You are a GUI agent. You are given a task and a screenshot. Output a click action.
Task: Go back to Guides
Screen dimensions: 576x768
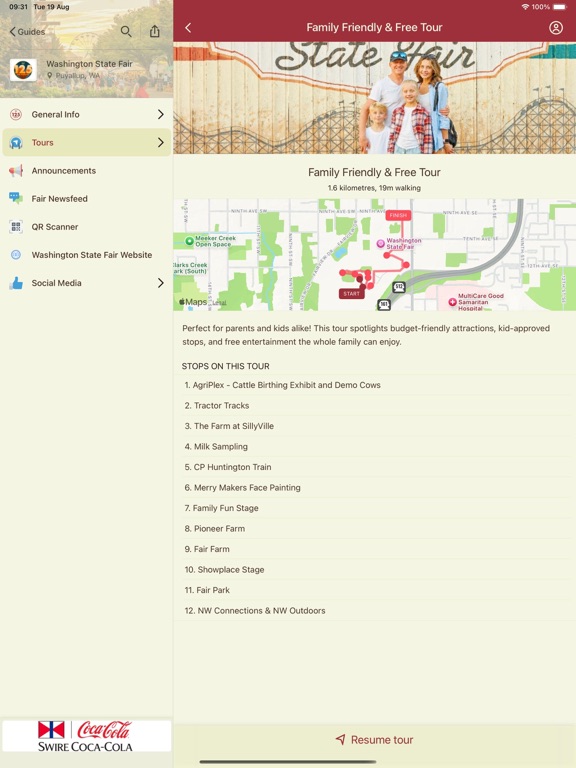click(x=27, y=32)
